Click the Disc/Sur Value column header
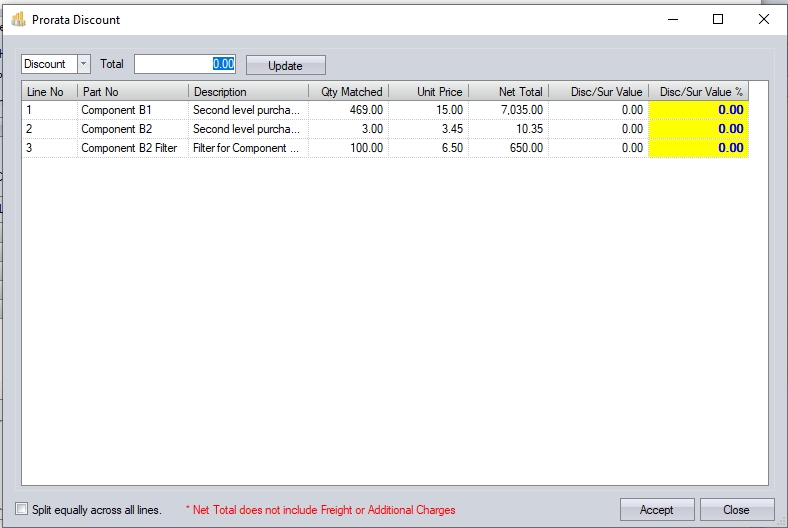 click(x=598, y=92)
